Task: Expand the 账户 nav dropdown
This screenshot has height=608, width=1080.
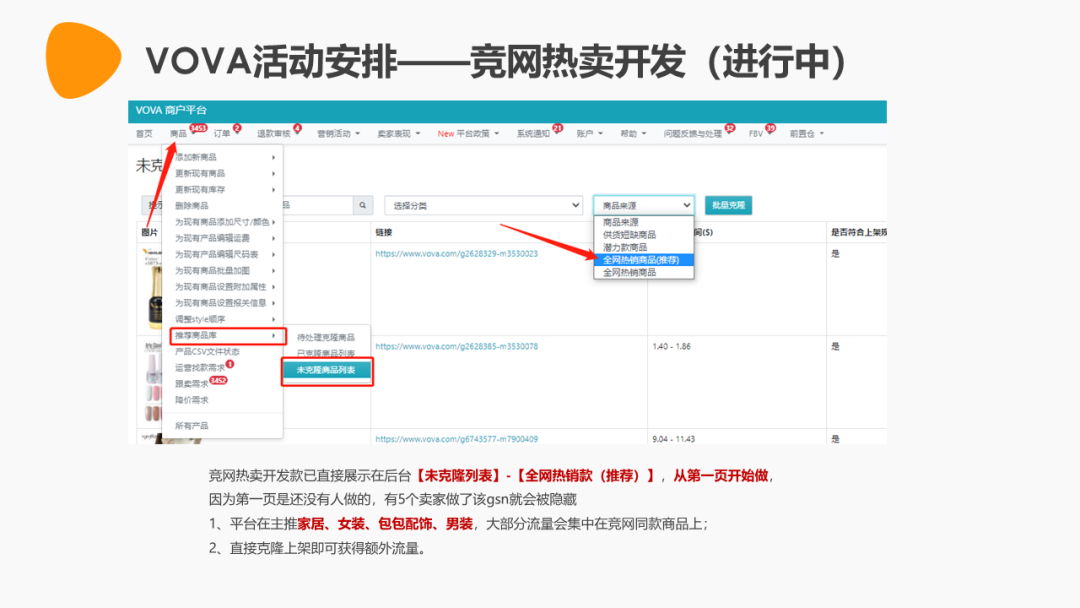Action: pyautogui.click(x=590, y=134)
